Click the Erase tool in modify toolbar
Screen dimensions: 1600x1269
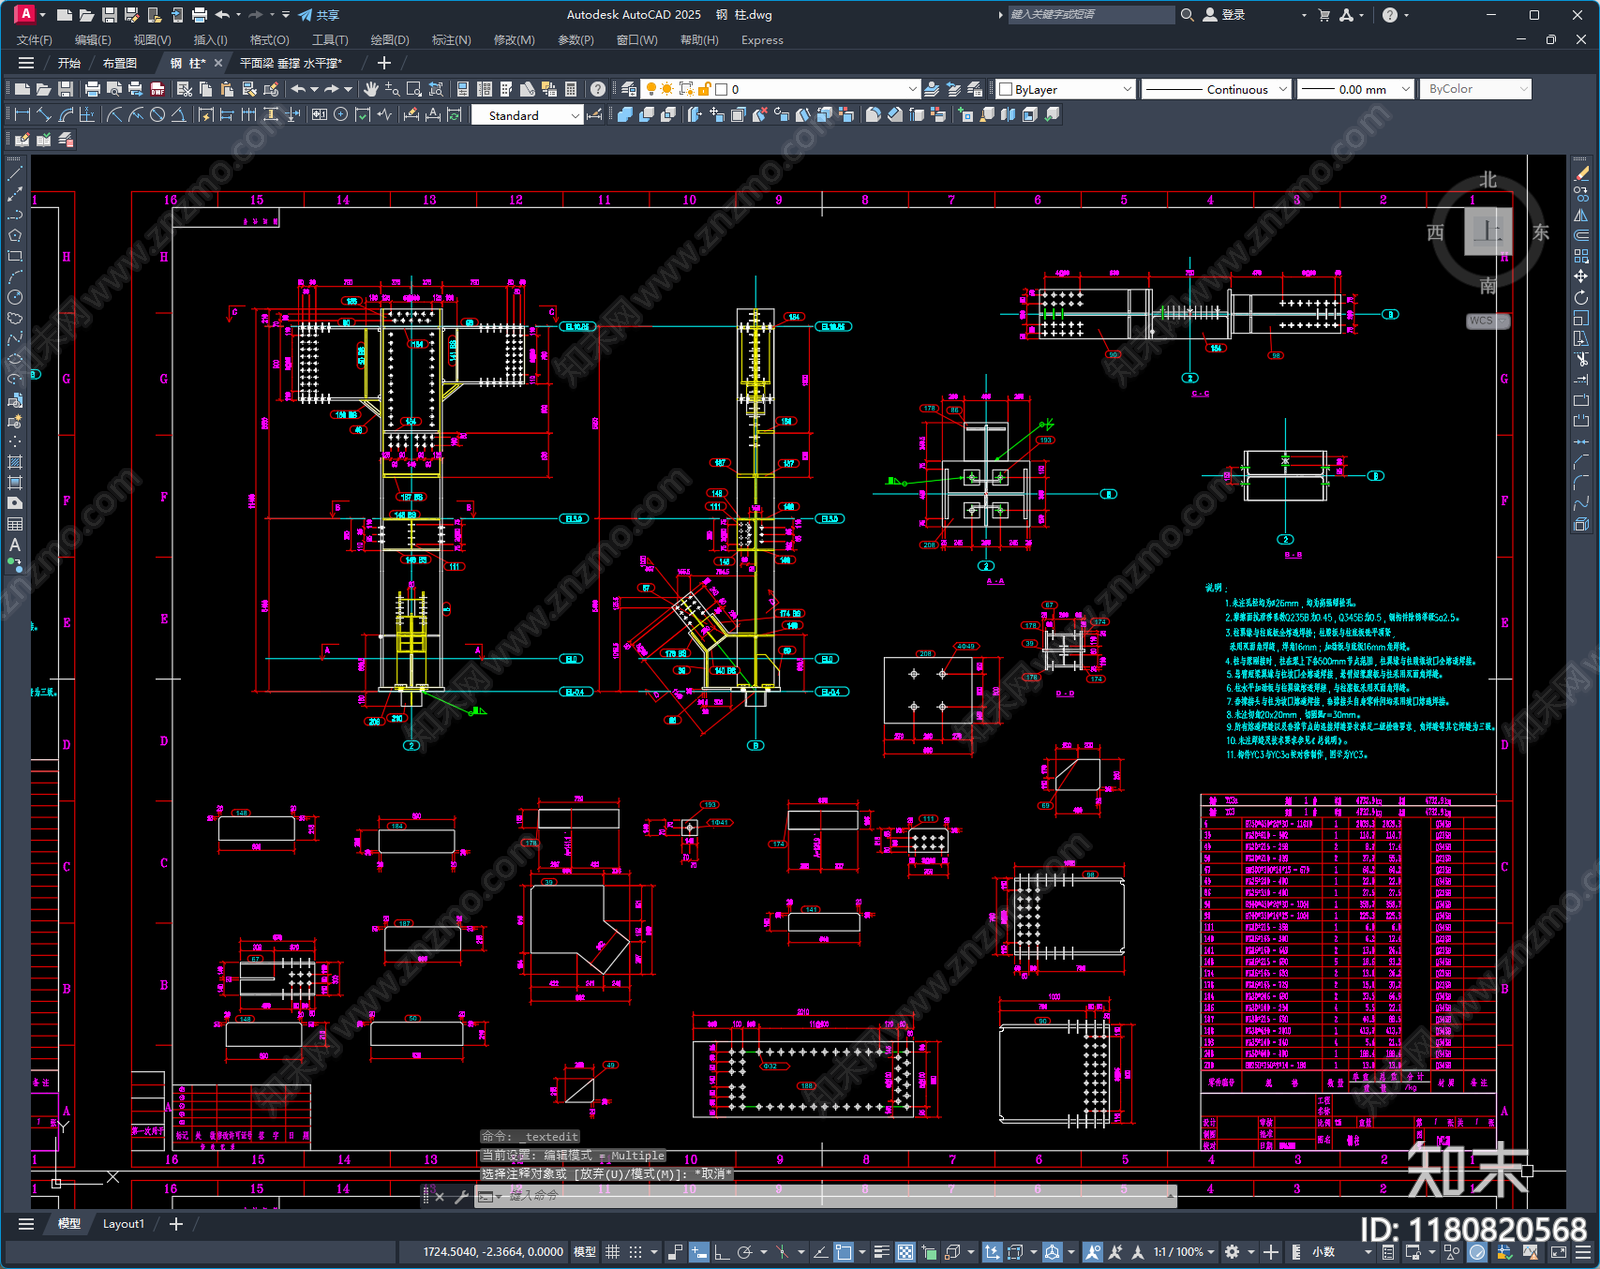point(1581,174)
